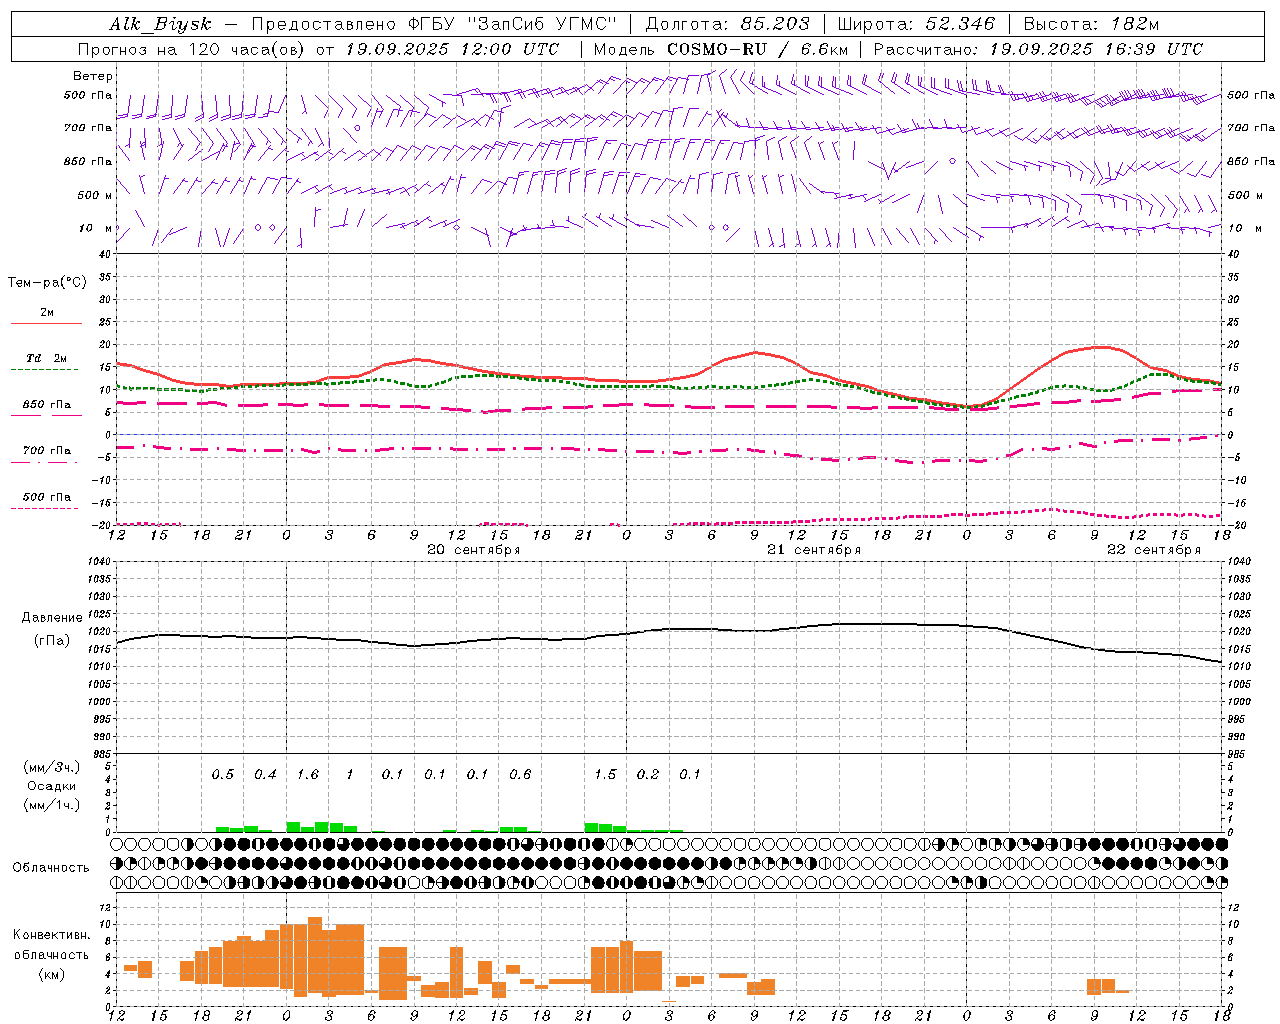The image size is (1280, 1024).
Task: Click the 'Высота: 182м' elevation value
Action: [x=1091, y=24]
